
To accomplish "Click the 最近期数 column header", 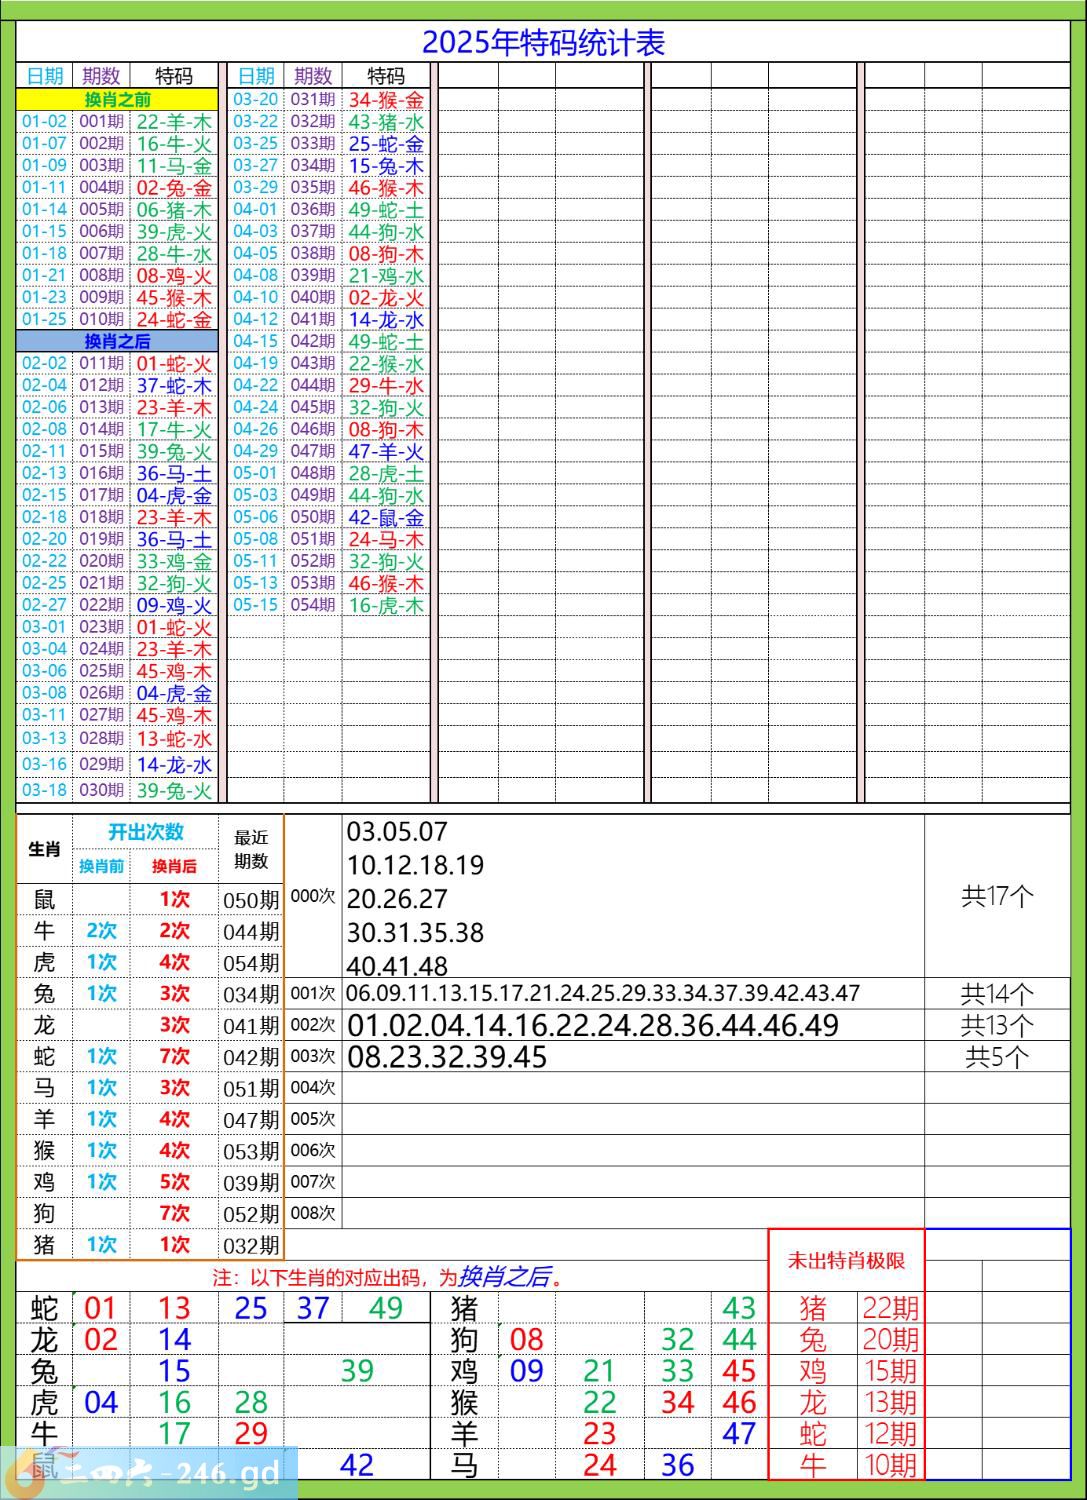I will click(251, 849).
